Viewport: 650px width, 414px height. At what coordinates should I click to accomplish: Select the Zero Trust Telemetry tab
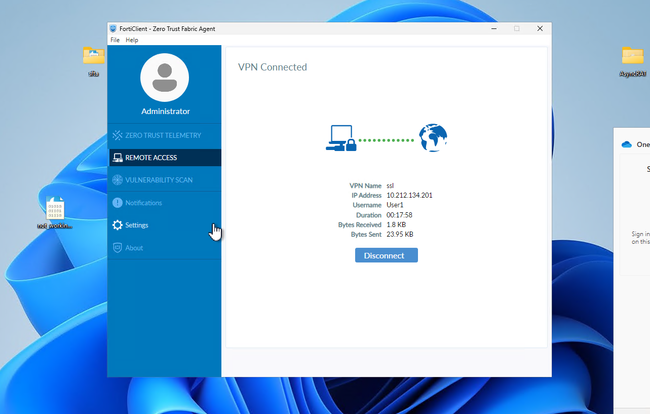(x=164, y=135)
